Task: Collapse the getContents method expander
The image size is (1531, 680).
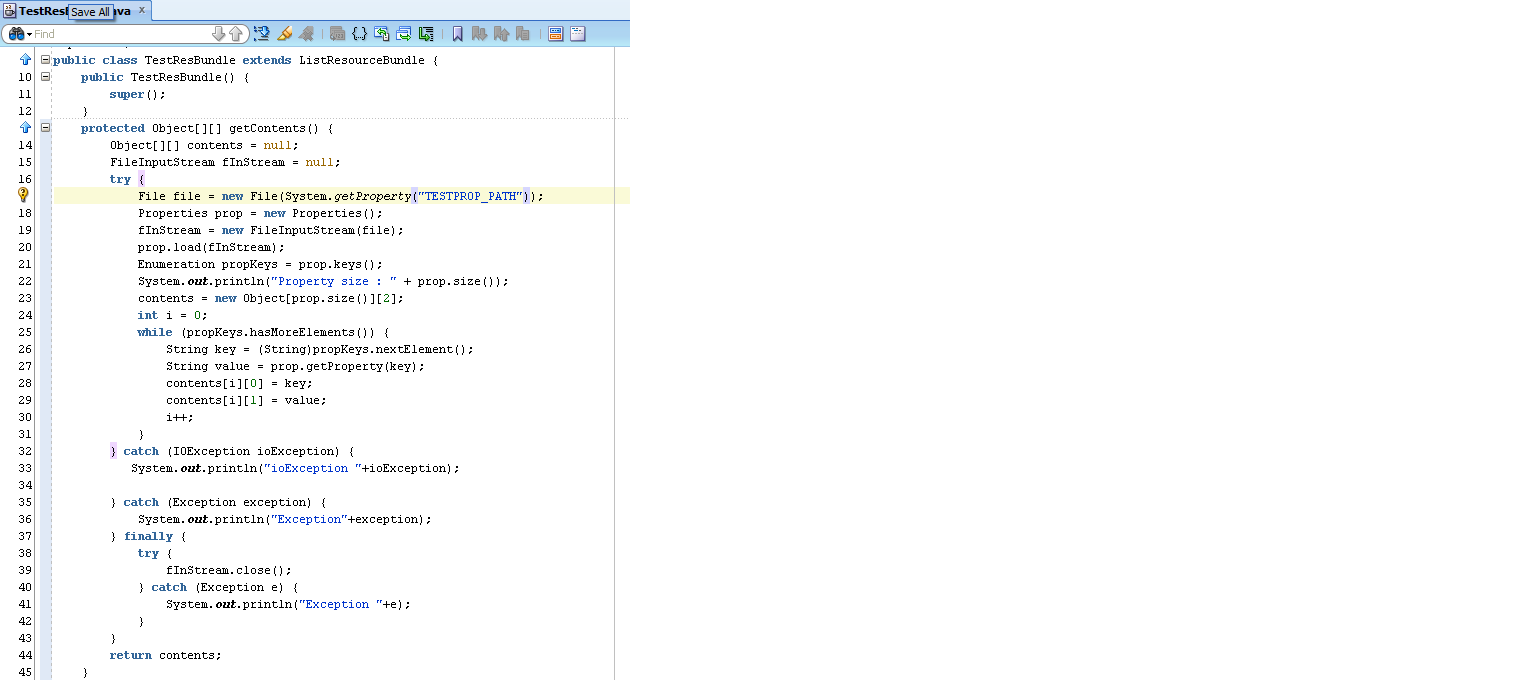Action: pyautogui.click(x=44, y=128)
